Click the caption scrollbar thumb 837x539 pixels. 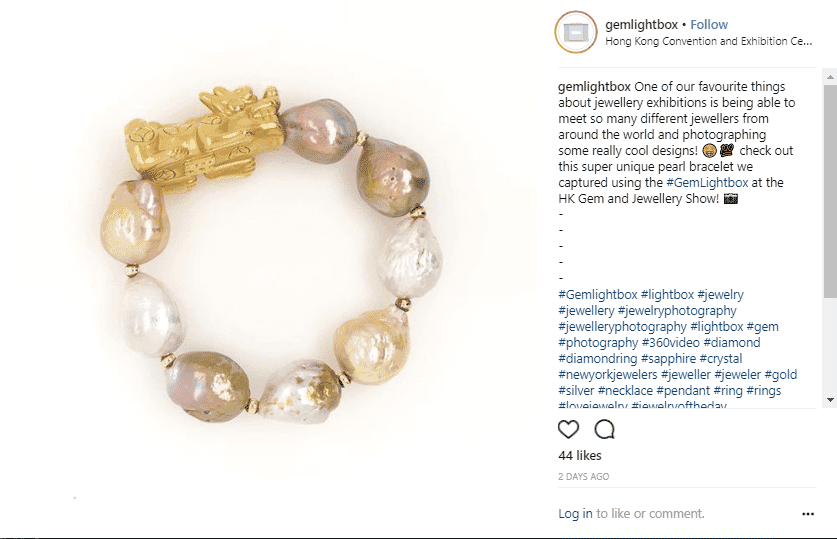830,191
